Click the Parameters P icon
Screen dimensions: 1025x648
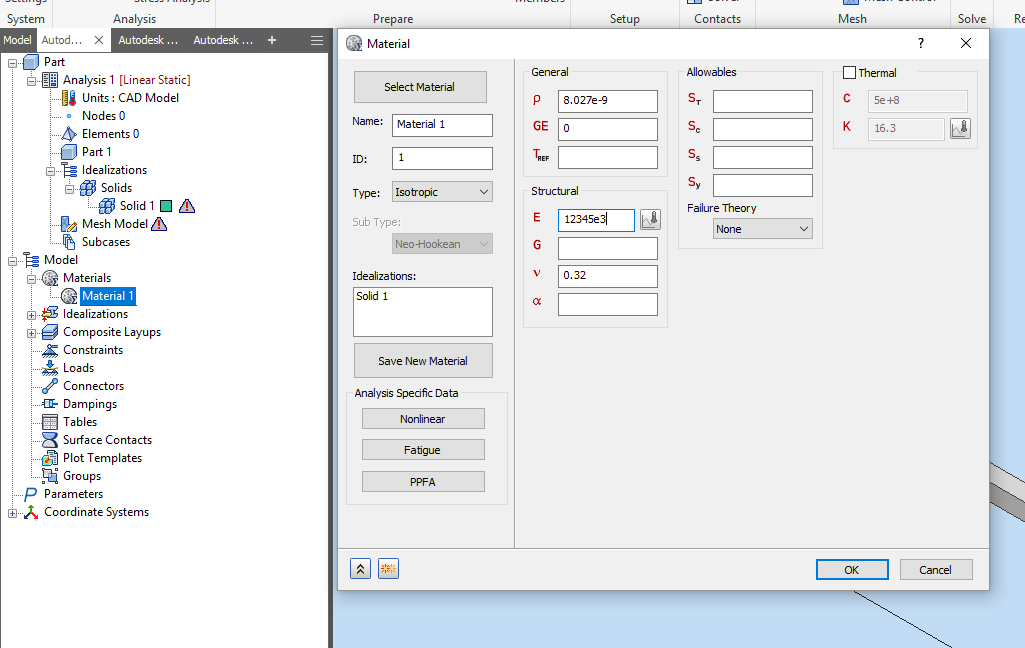(x=31, y=494)
